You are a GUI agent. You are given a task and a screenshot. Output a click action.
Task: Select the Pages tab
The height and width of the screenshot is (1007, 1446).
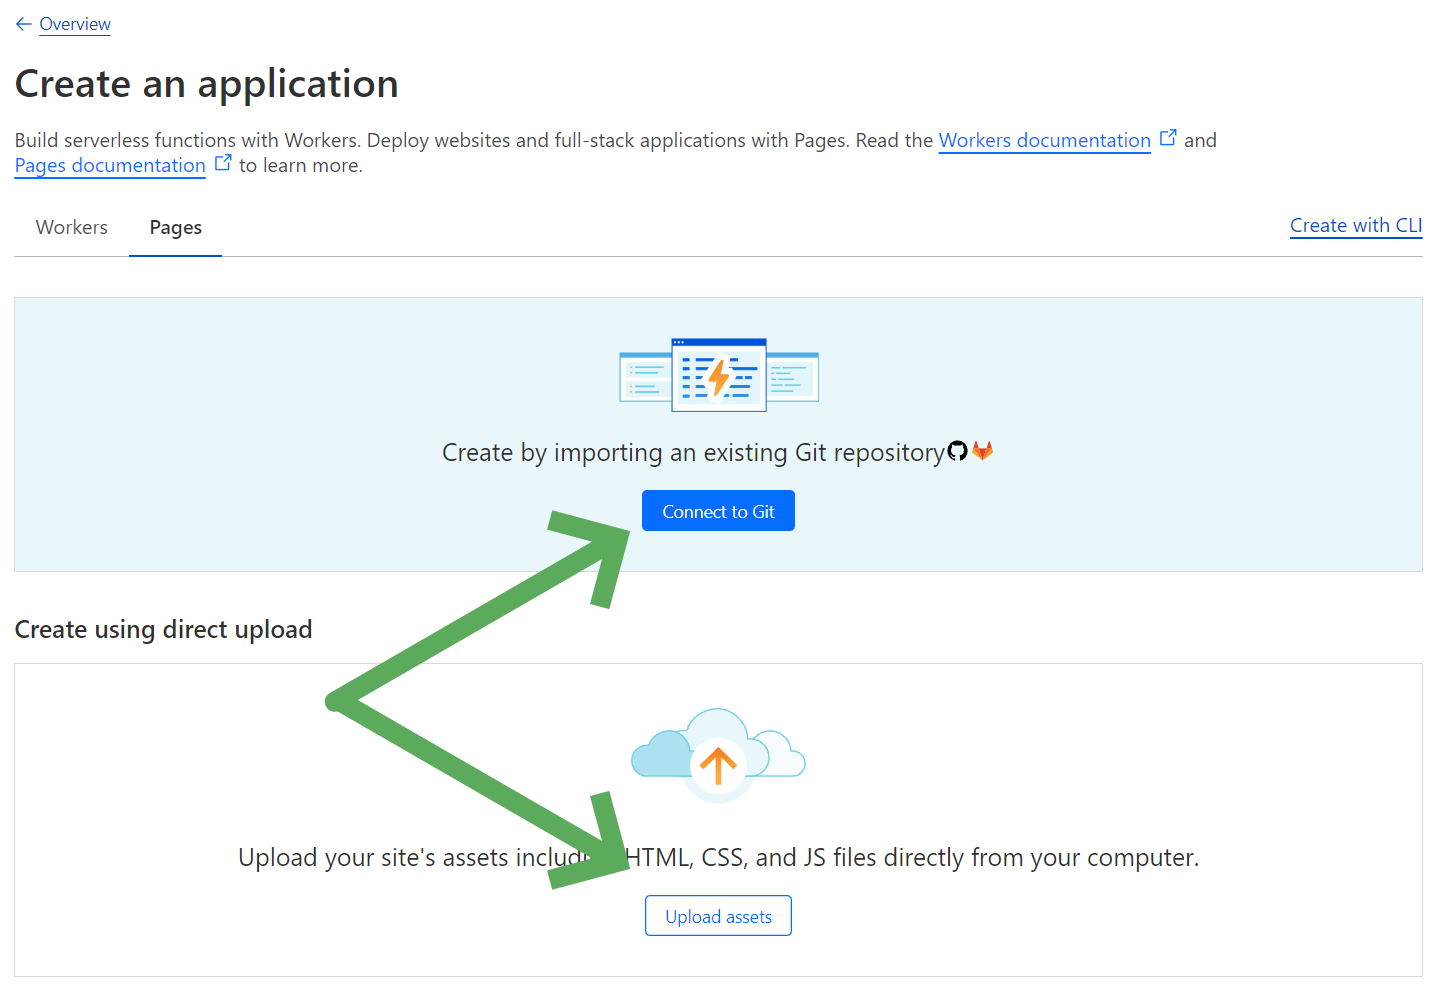point(176,227)
